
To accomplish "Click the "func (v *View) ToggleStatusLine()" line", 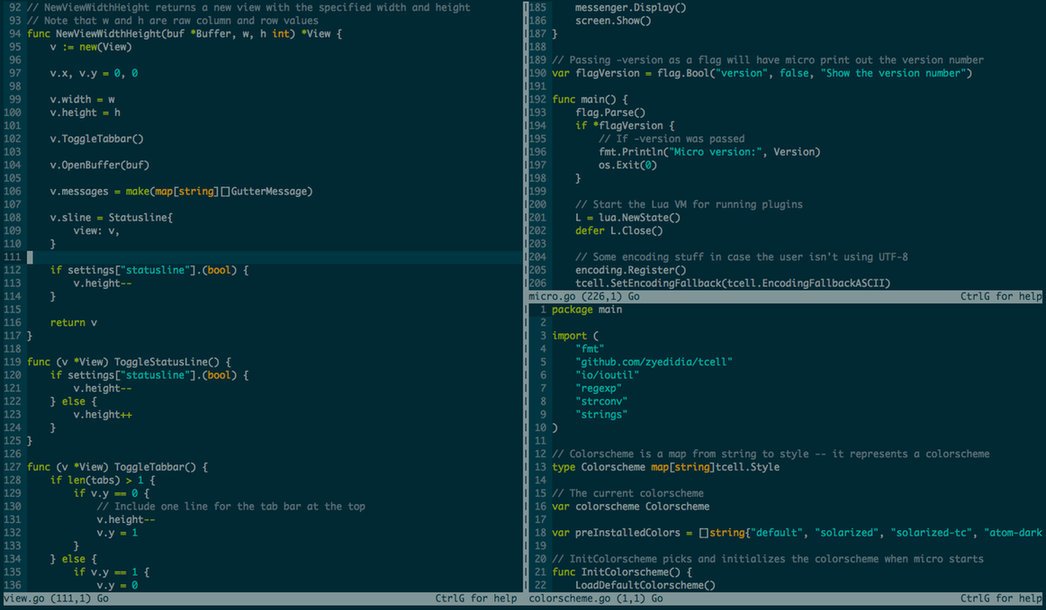I will point(129,362).
